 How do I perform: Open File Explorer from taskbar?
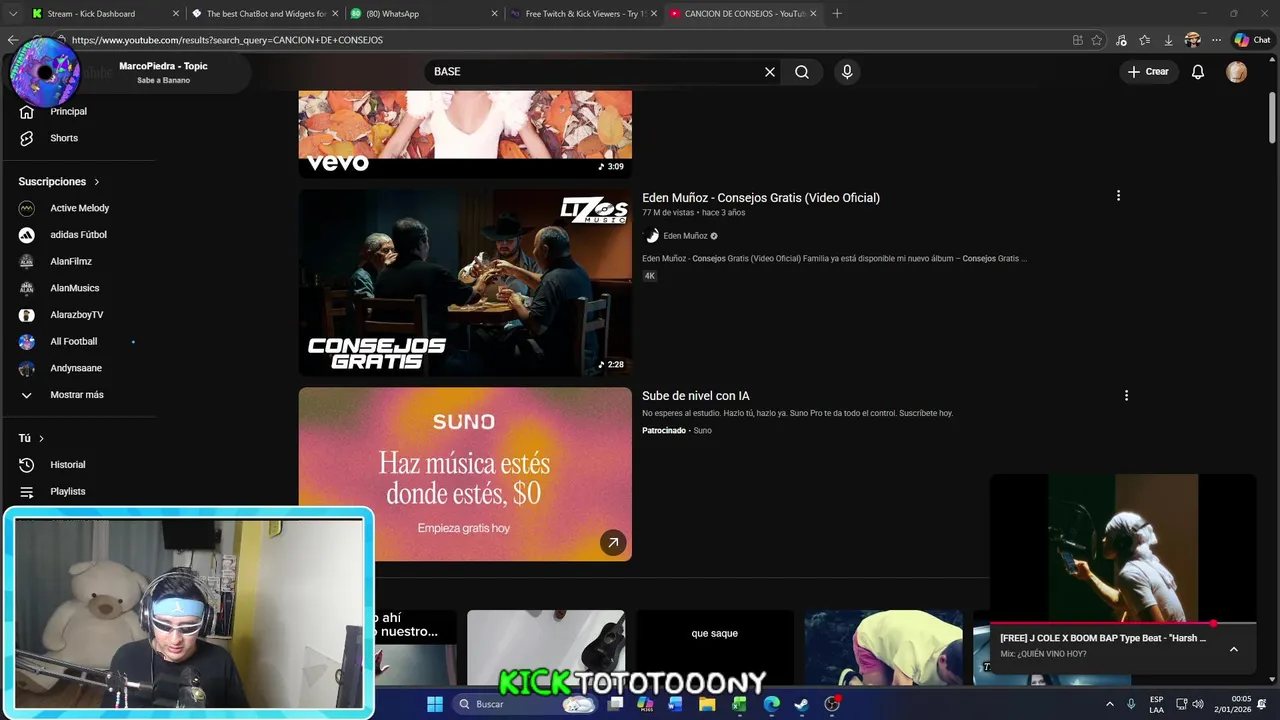707,704
